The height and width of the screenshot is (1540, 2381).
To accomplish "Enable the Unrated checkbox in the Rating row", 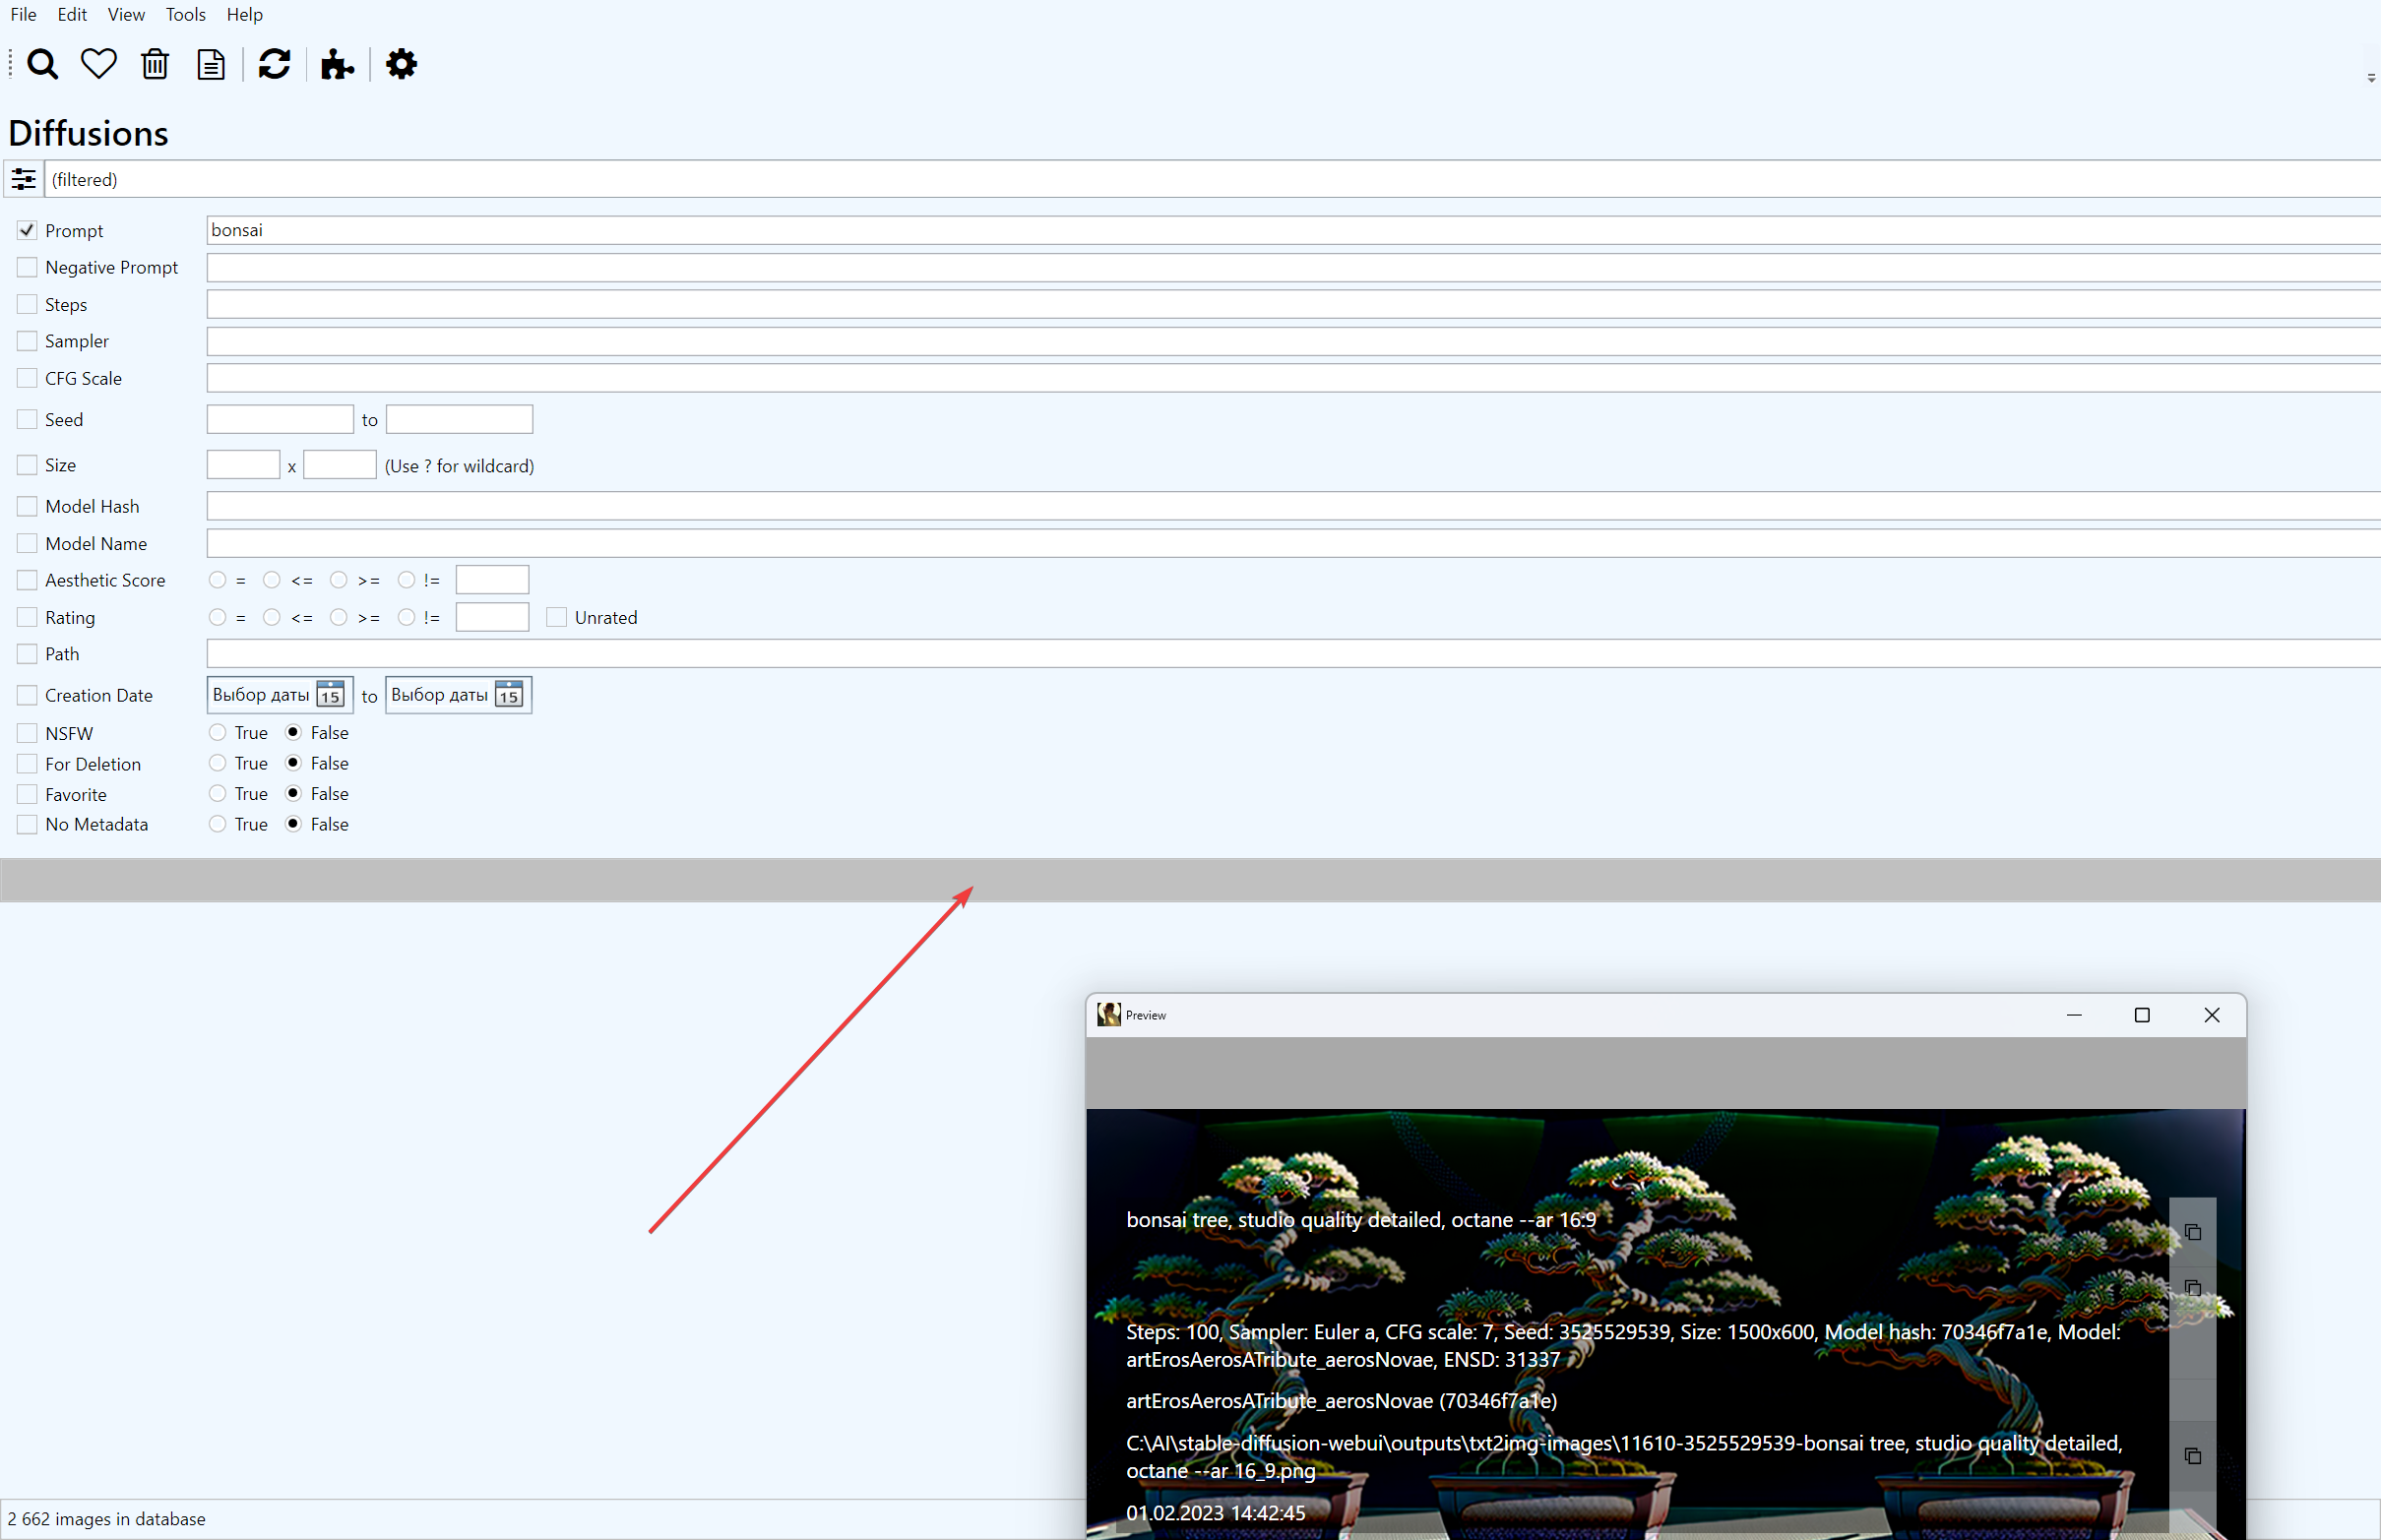I will click(557, 616).
